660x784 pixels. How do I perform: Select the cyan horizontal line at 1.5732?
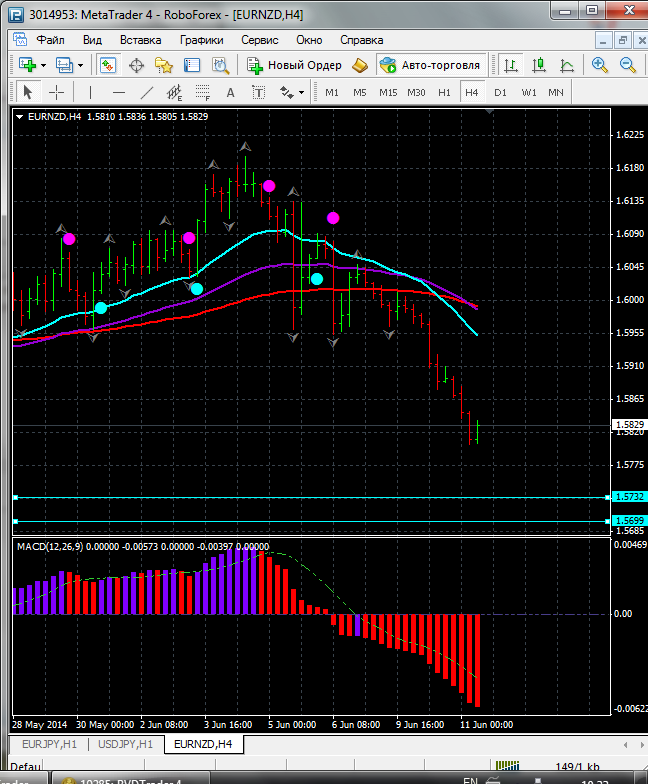311,498
